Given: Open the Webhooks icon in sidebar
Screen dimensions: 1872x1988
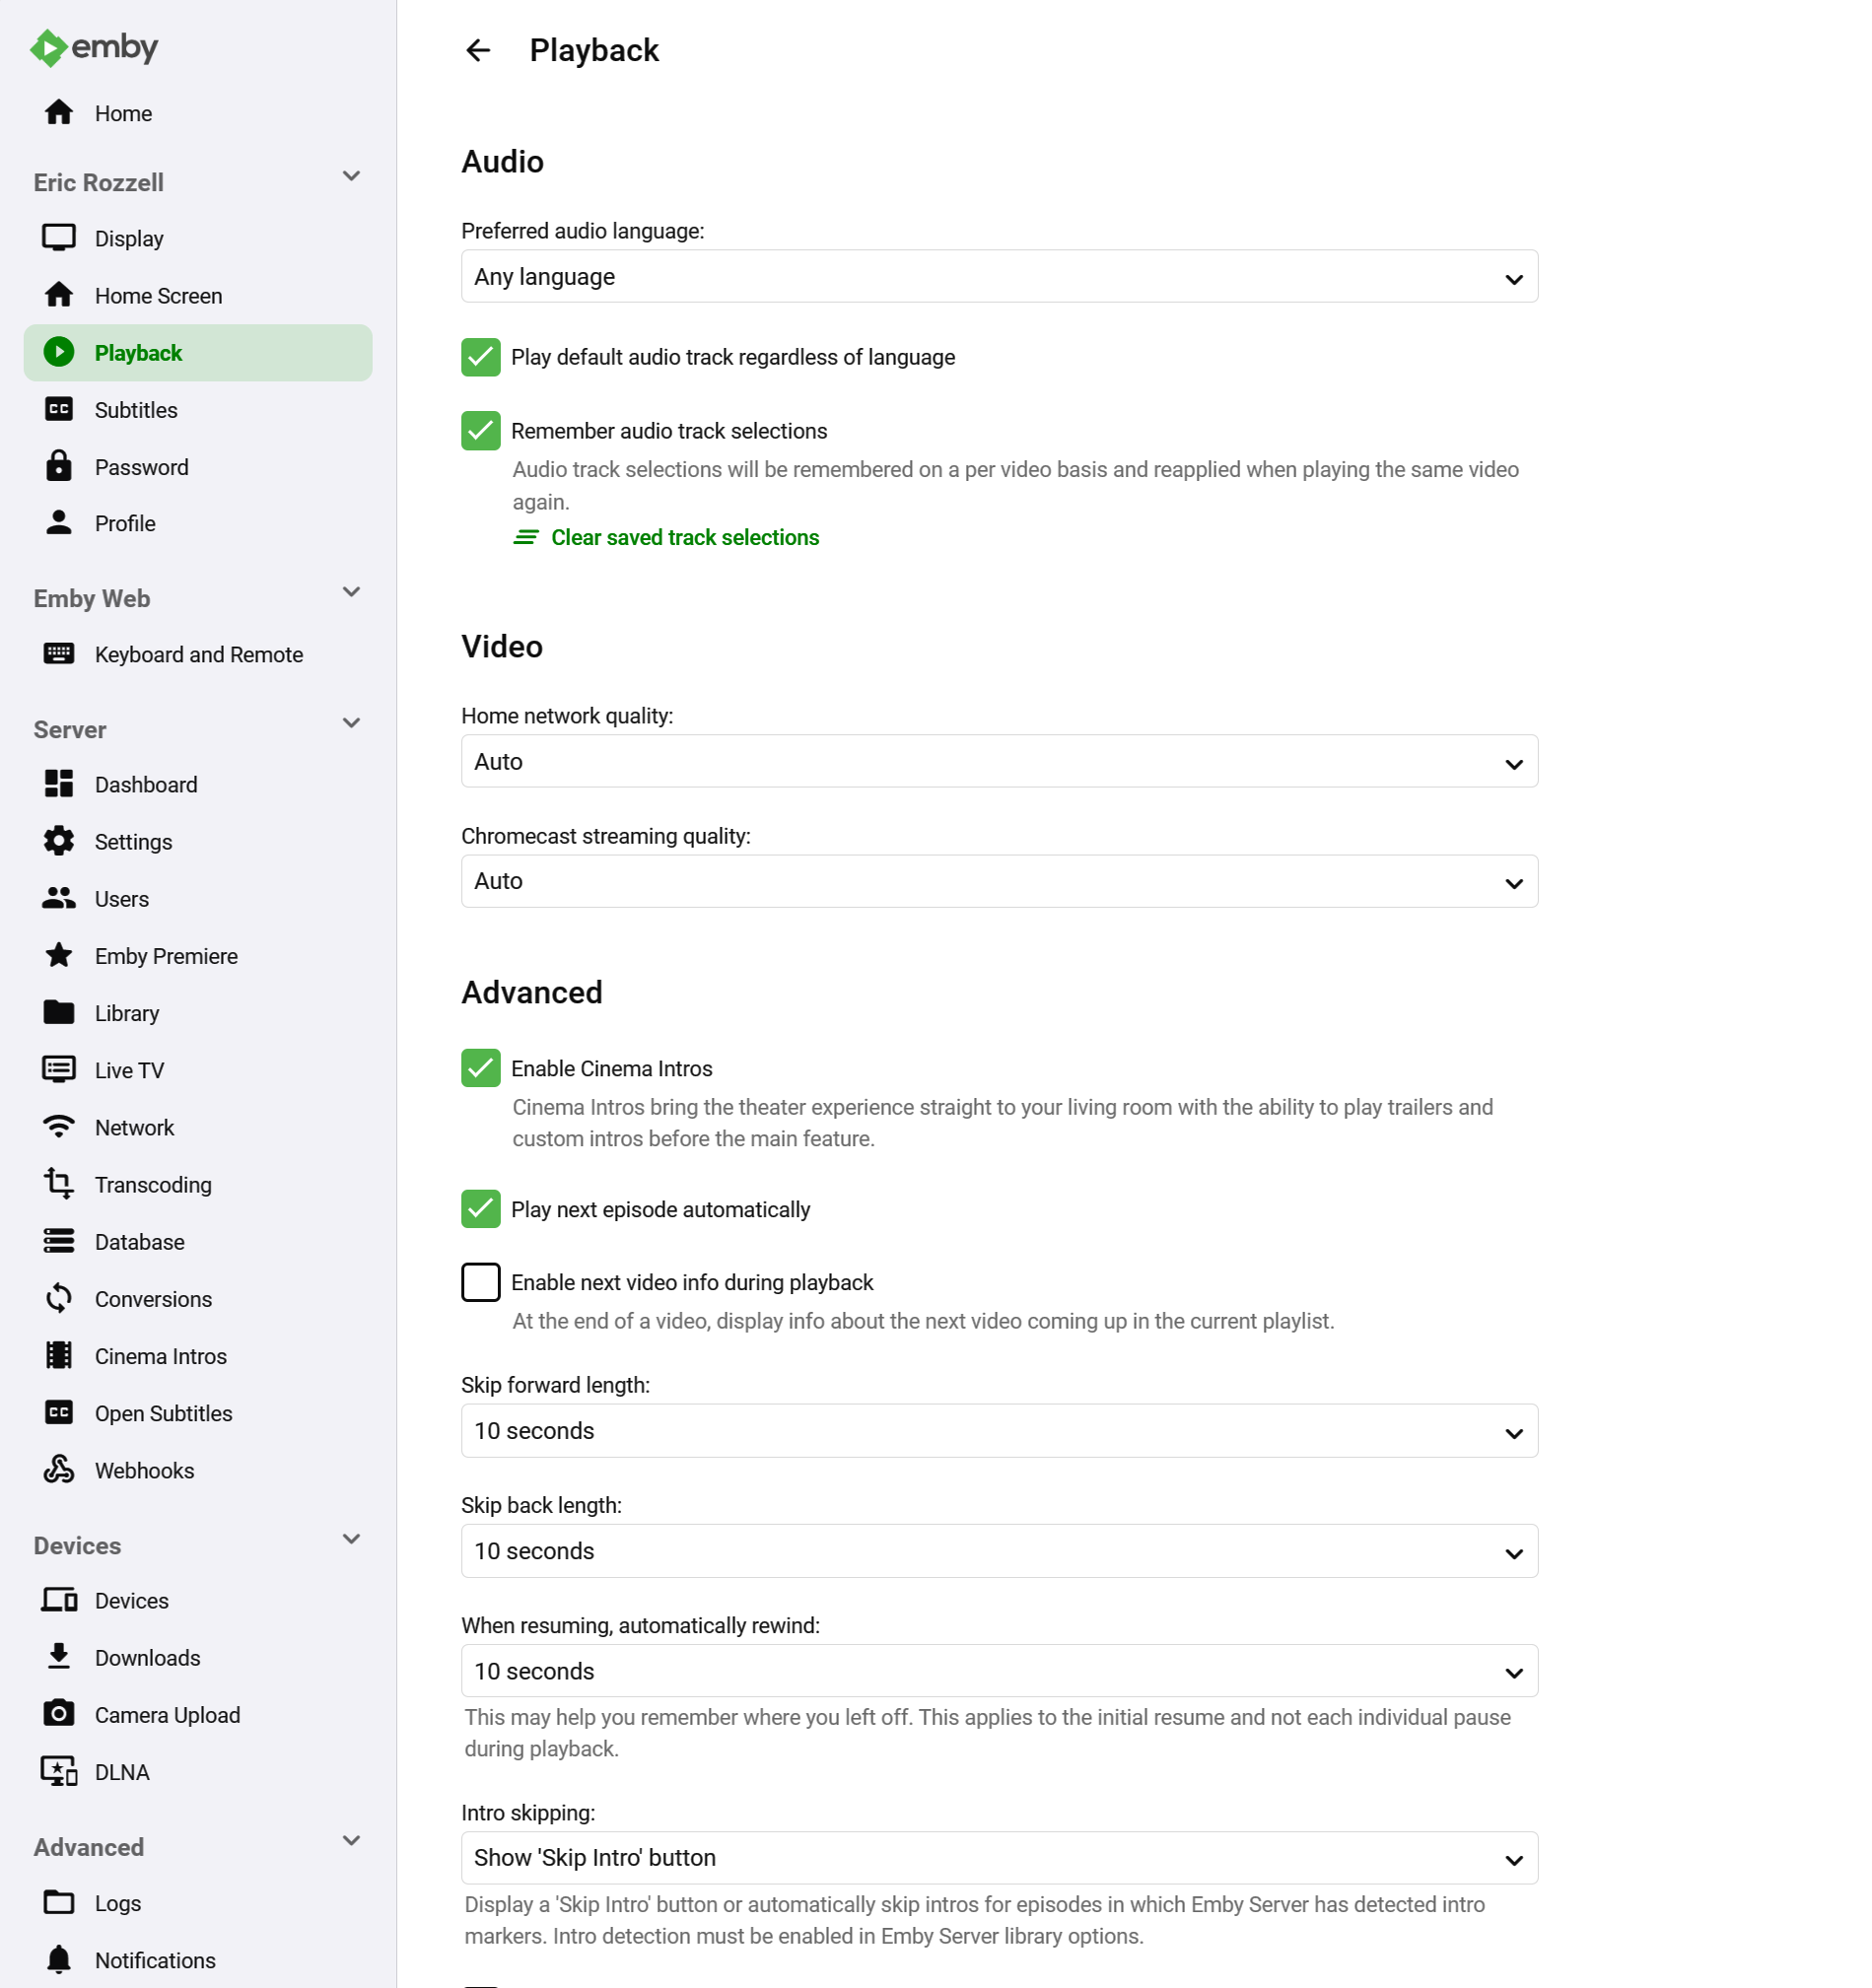Looking at the screenshot, I should point(59,1470).
